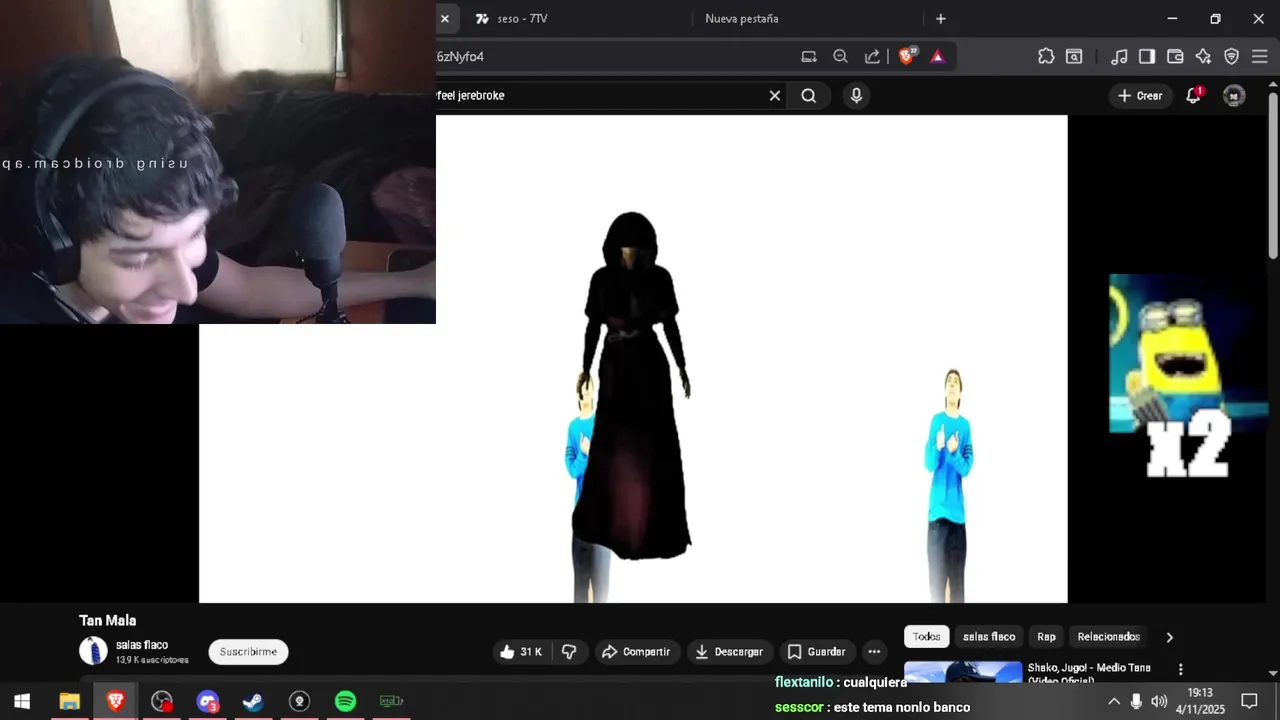This screenshot has width=1280, height=720.
Task: Click the browser URL address field
Action: click(x=610, y=57)
